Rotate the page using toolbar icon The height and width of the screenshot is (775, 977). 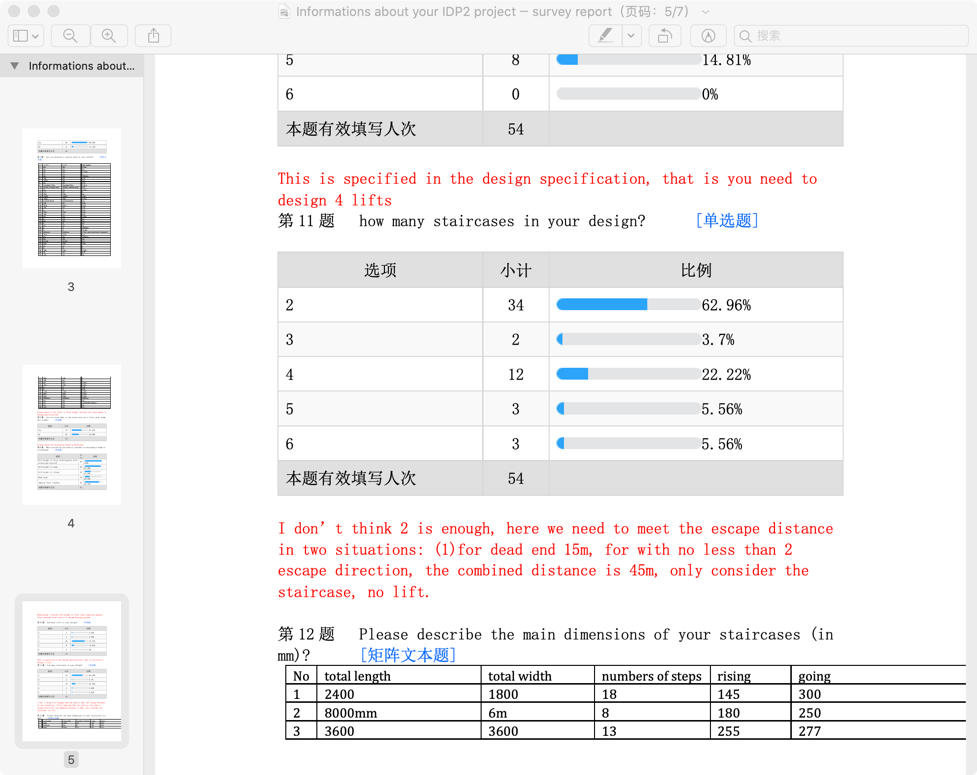[665, 36]
